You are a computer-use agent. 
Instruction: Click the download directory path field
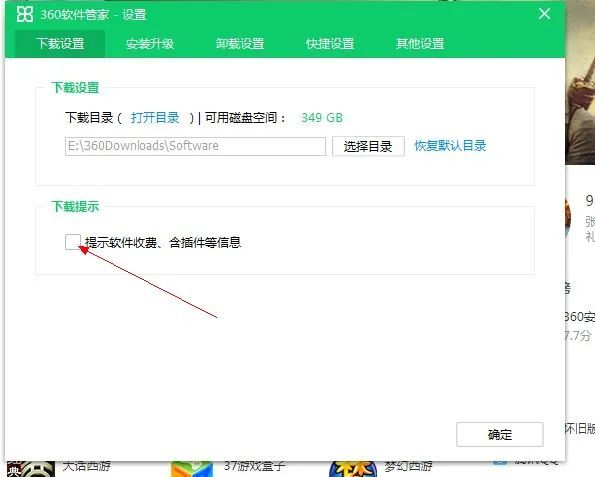click(x=195, y=146)
